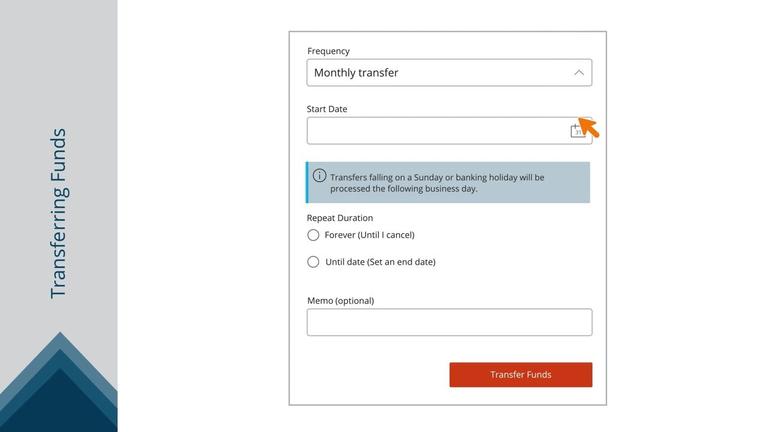Click the blue triangle logo in the sidebar
Viewport: 768px width, 432px height.
59,382
